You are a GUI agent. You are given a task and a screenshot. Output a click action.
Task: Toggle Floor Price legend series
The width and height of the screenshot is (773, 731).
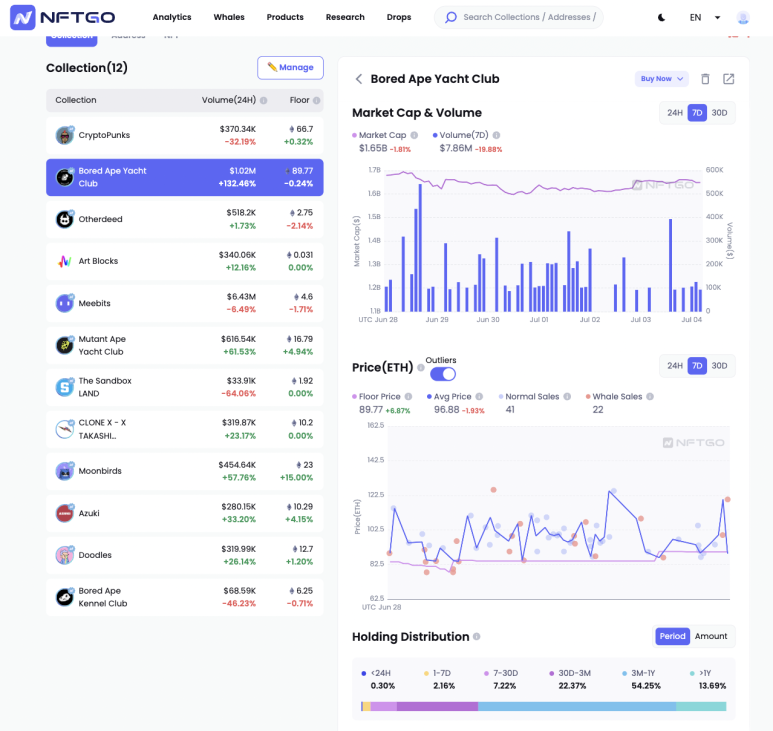pos(377,396)
